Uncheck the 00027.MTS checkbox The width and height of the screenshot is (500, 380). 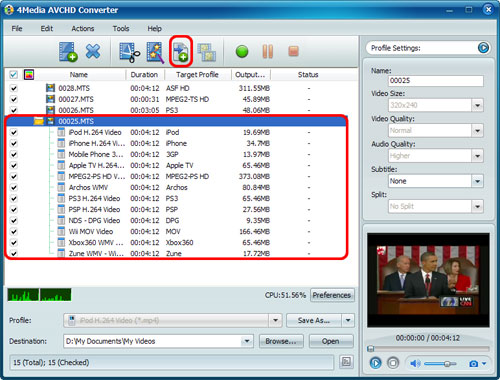coord(14,99)
